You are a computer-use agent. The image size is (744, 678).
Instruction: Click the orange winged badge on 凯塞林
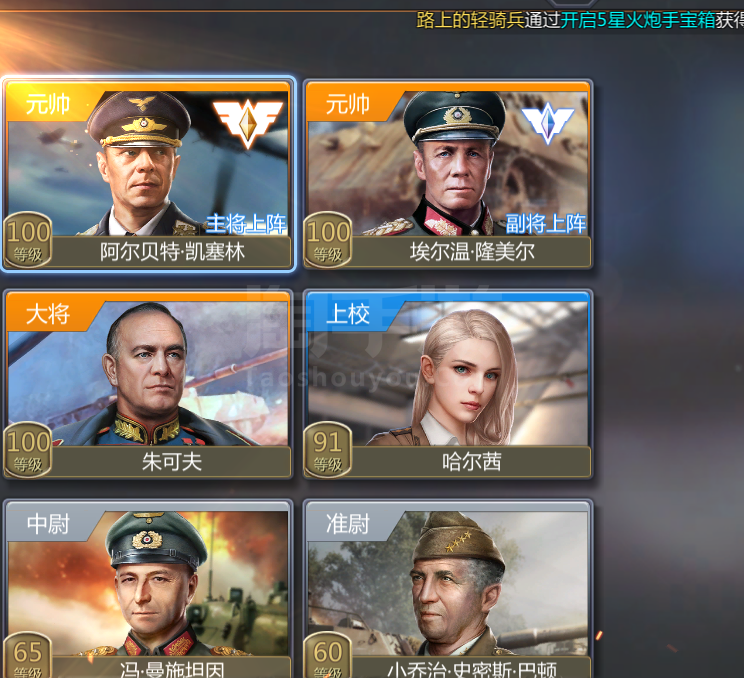click(248, 123)
